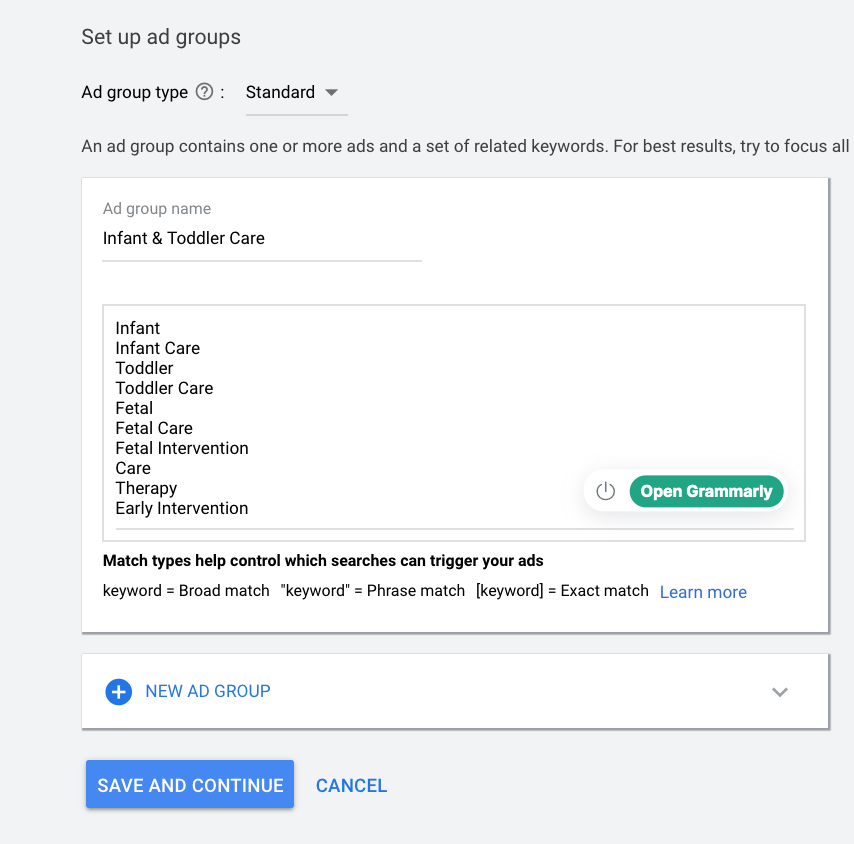Click SAVE AND CONTINUE

click(189, 784)
